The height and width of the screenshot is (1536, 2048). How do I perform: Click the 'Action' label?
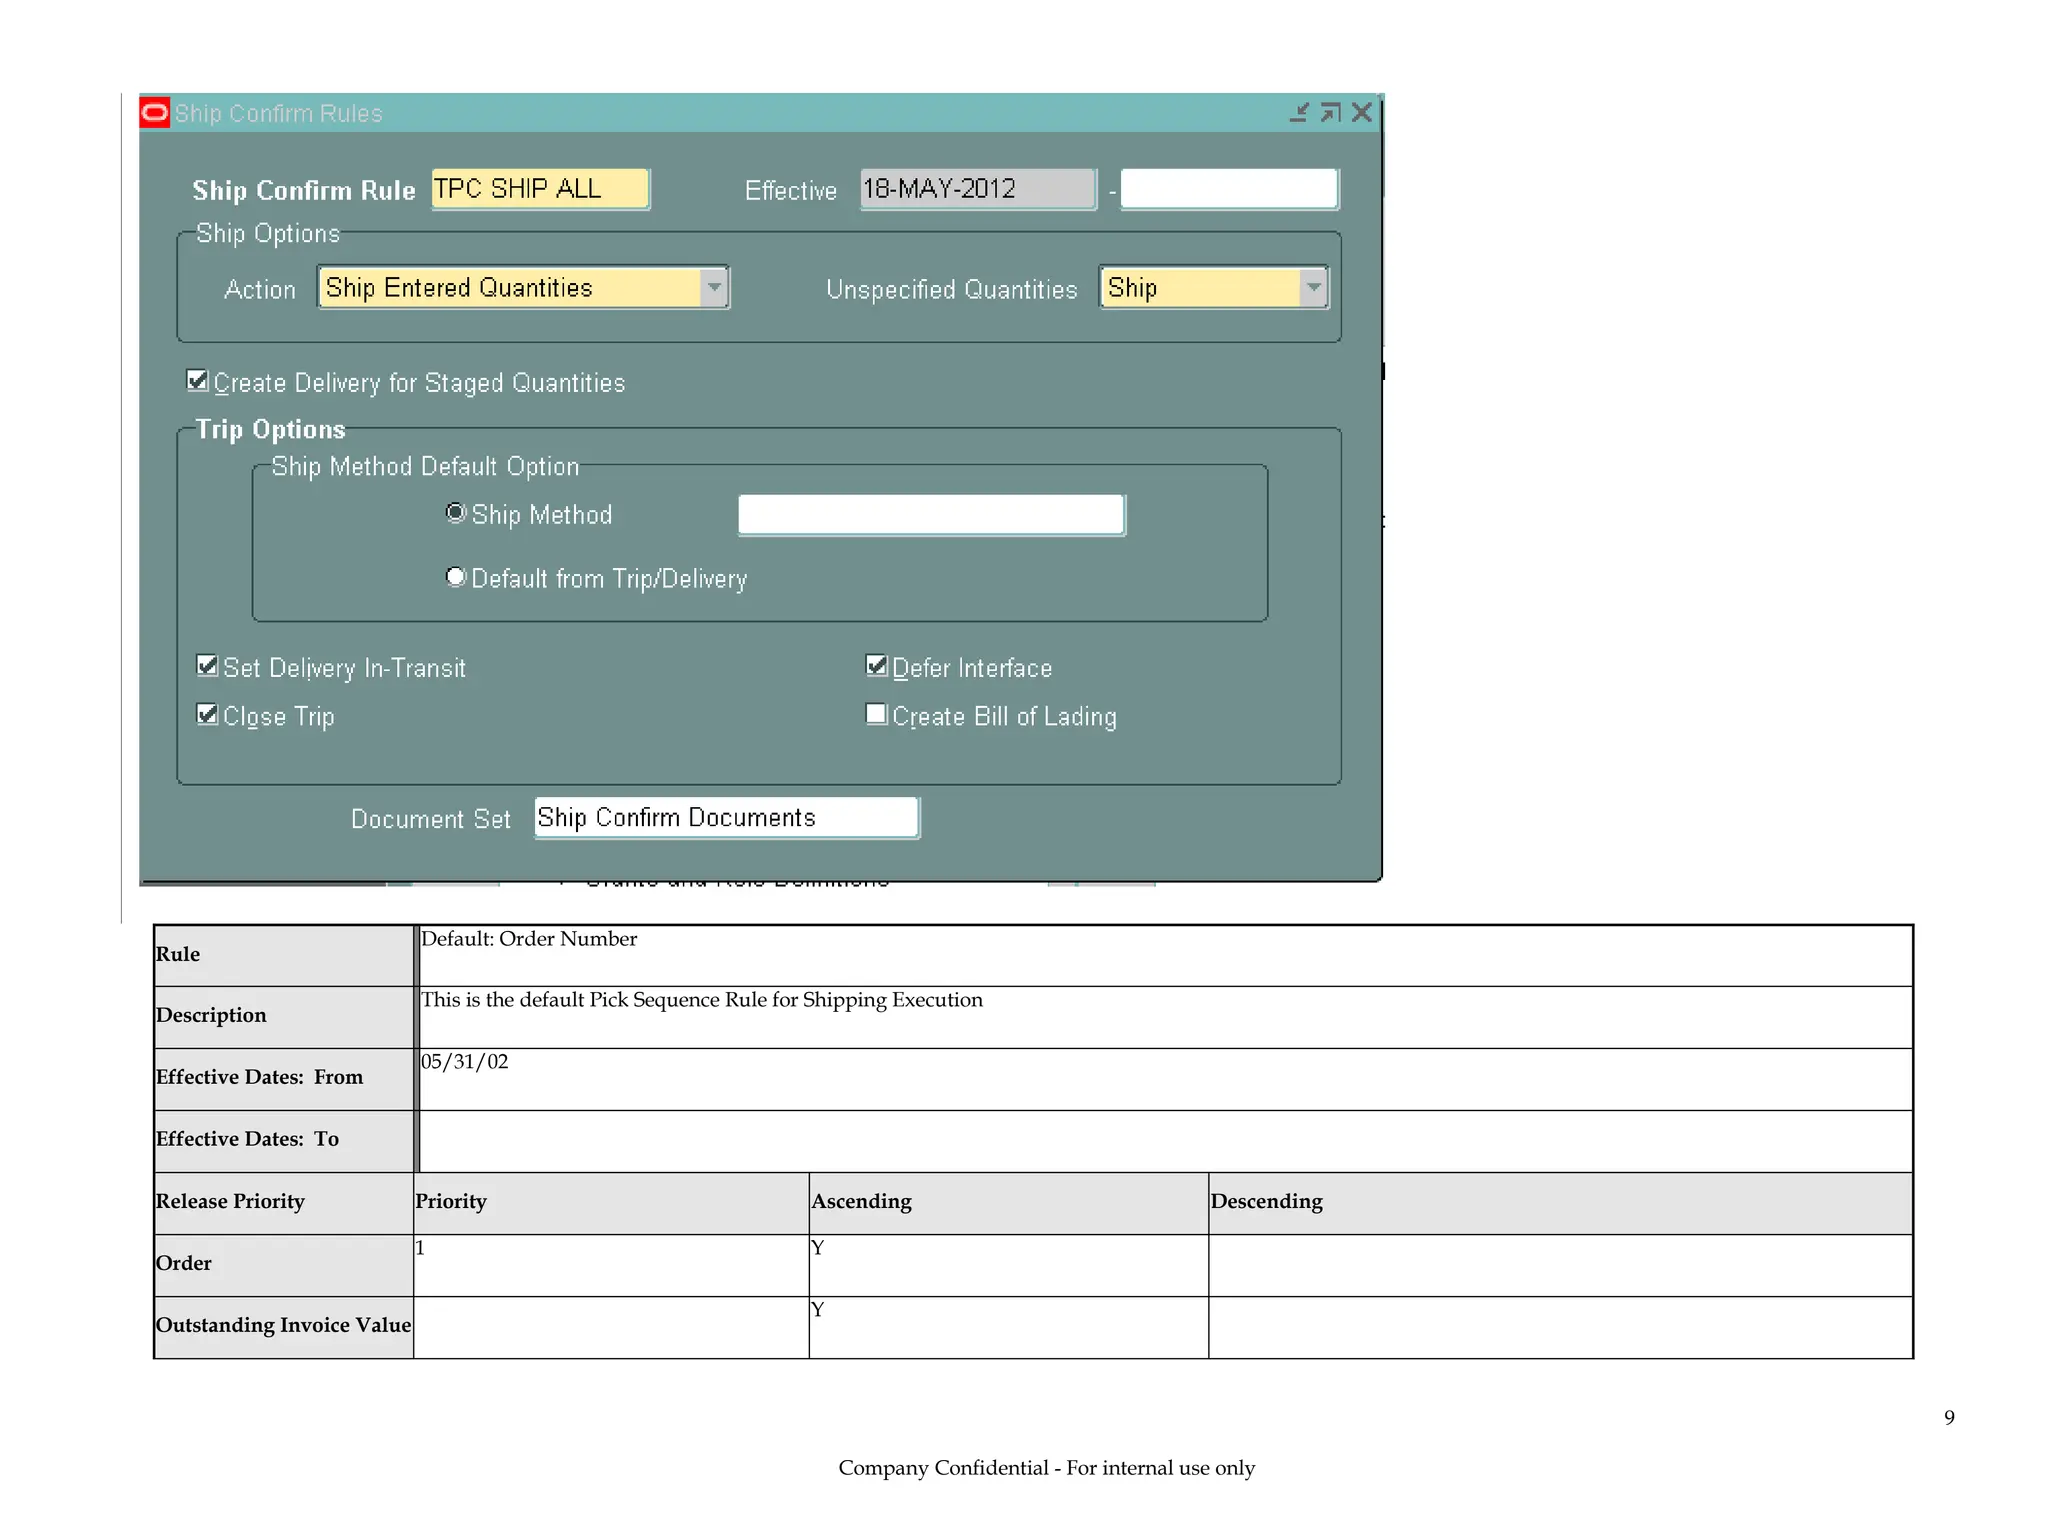[260, 290]
